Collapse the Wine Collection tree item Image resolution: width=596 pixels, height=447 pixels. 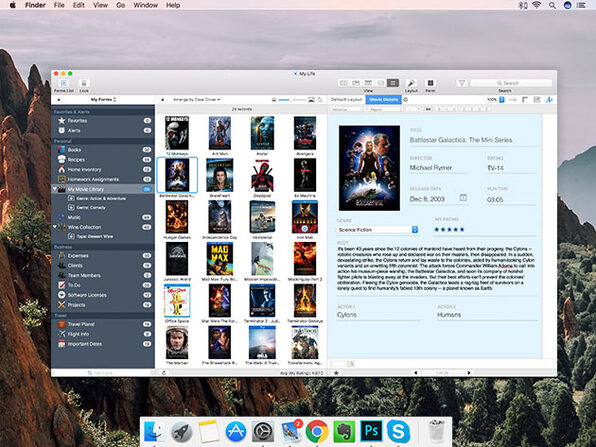55,227
